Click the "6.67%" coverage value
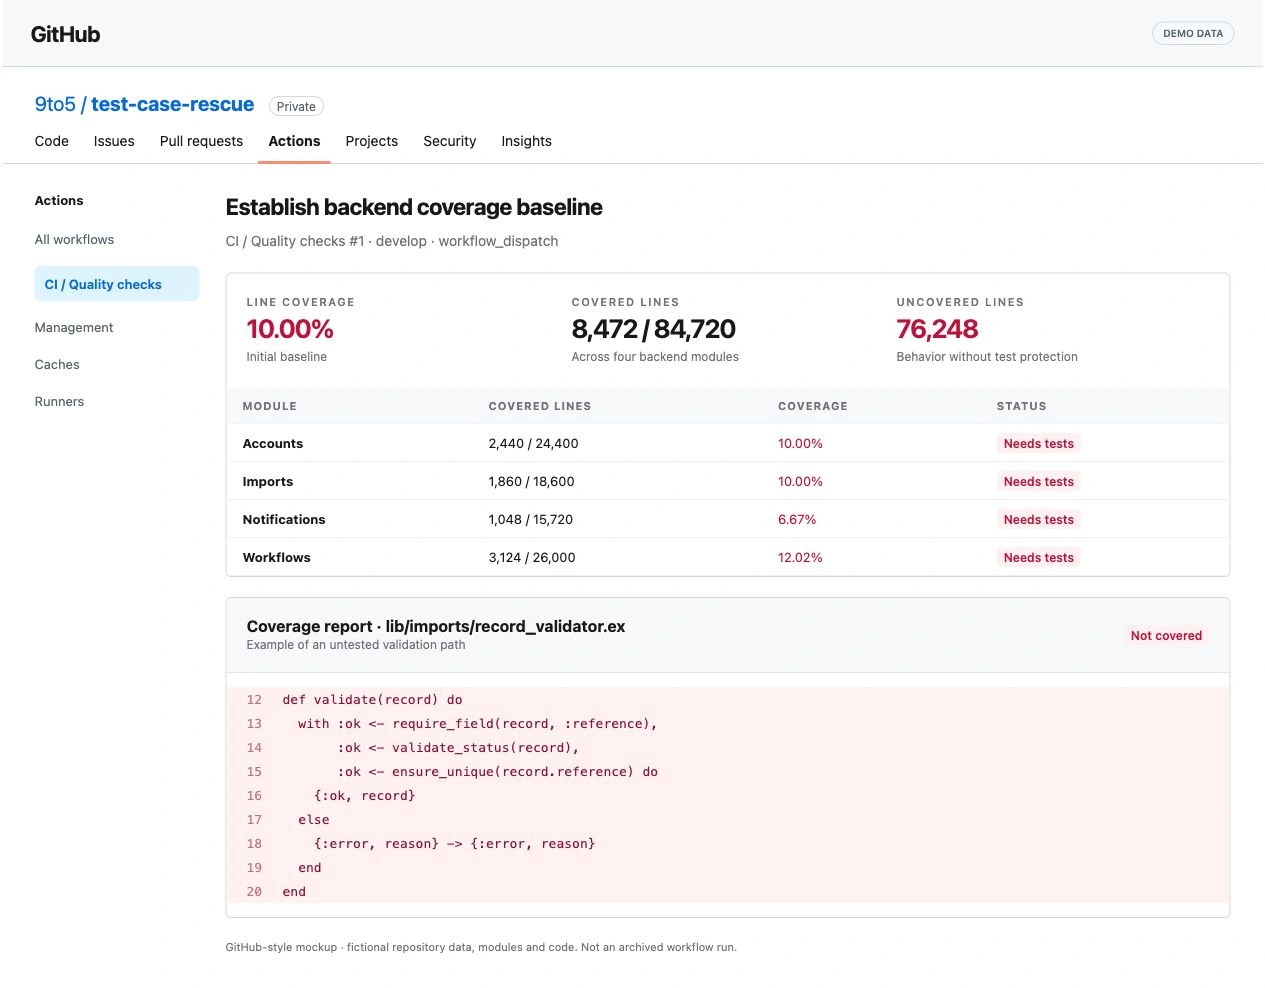The height and width of the screenshot is (988, 1265). 797,519
